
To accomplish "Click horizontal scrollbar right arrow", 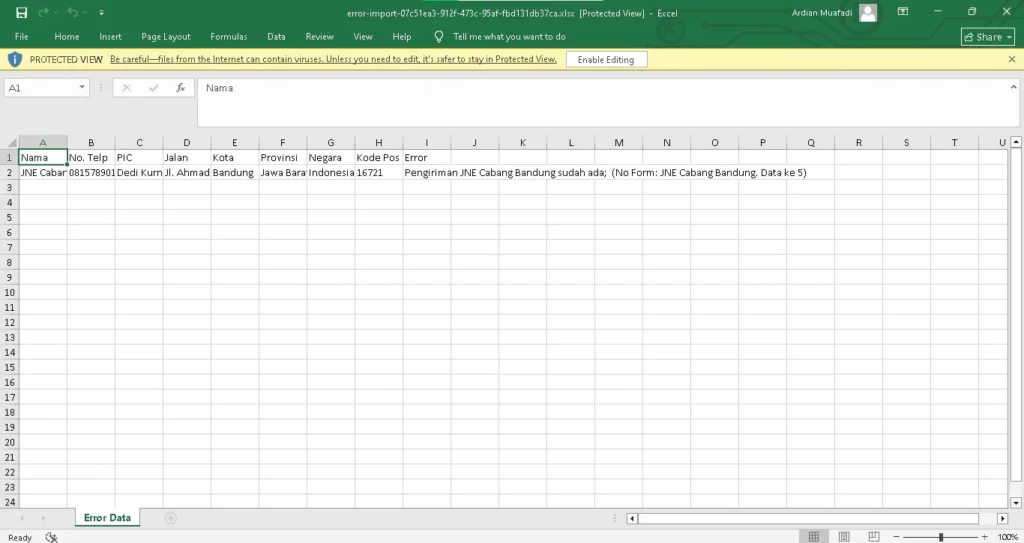I will [x=1002, y=518].
